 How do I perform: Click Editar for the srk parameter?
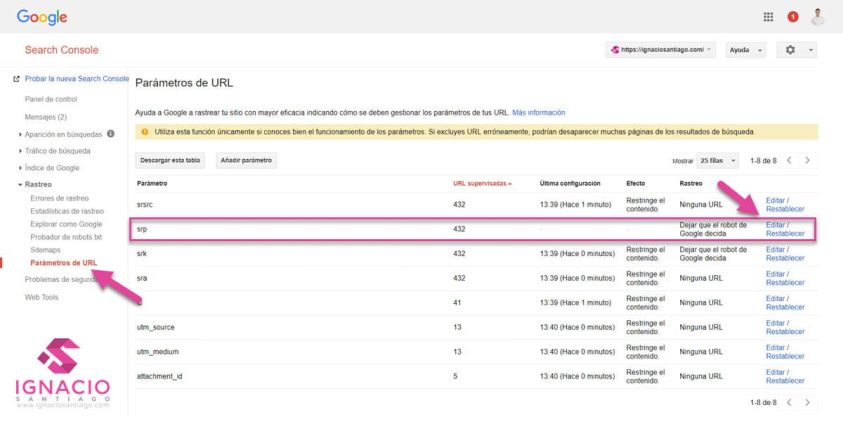point(775,249)
